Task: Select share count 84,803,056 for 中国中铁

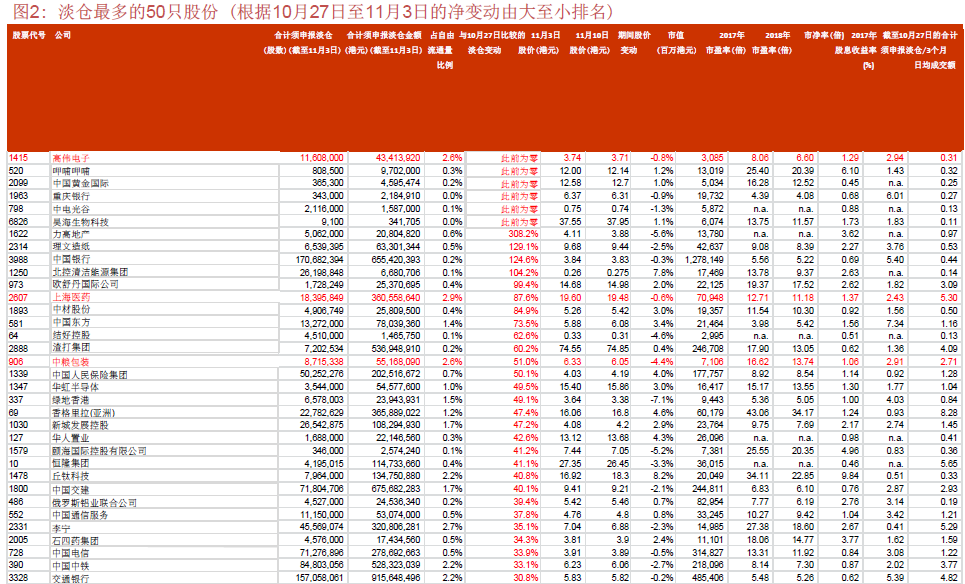Action: [x=322, y=565]
